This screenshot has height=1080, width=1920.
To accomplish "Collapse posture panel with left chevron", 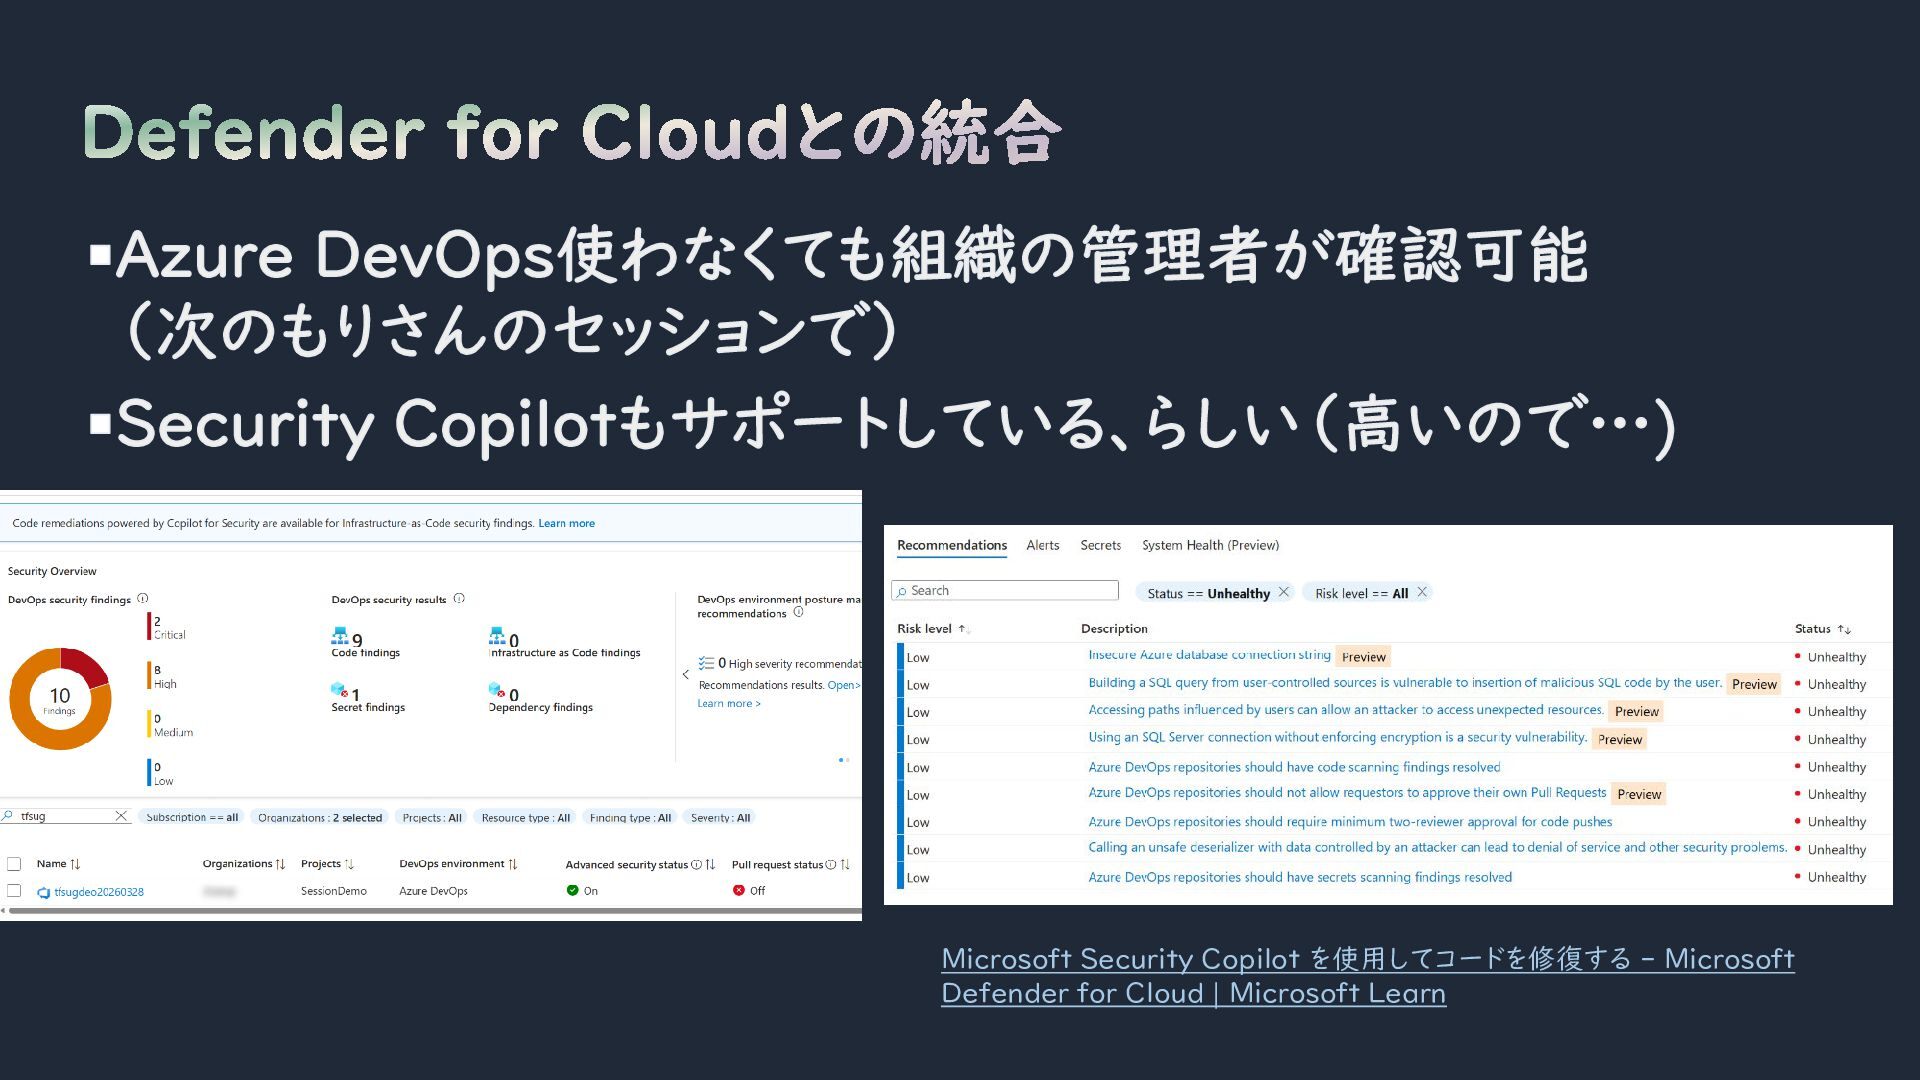I will click(686, 675).
